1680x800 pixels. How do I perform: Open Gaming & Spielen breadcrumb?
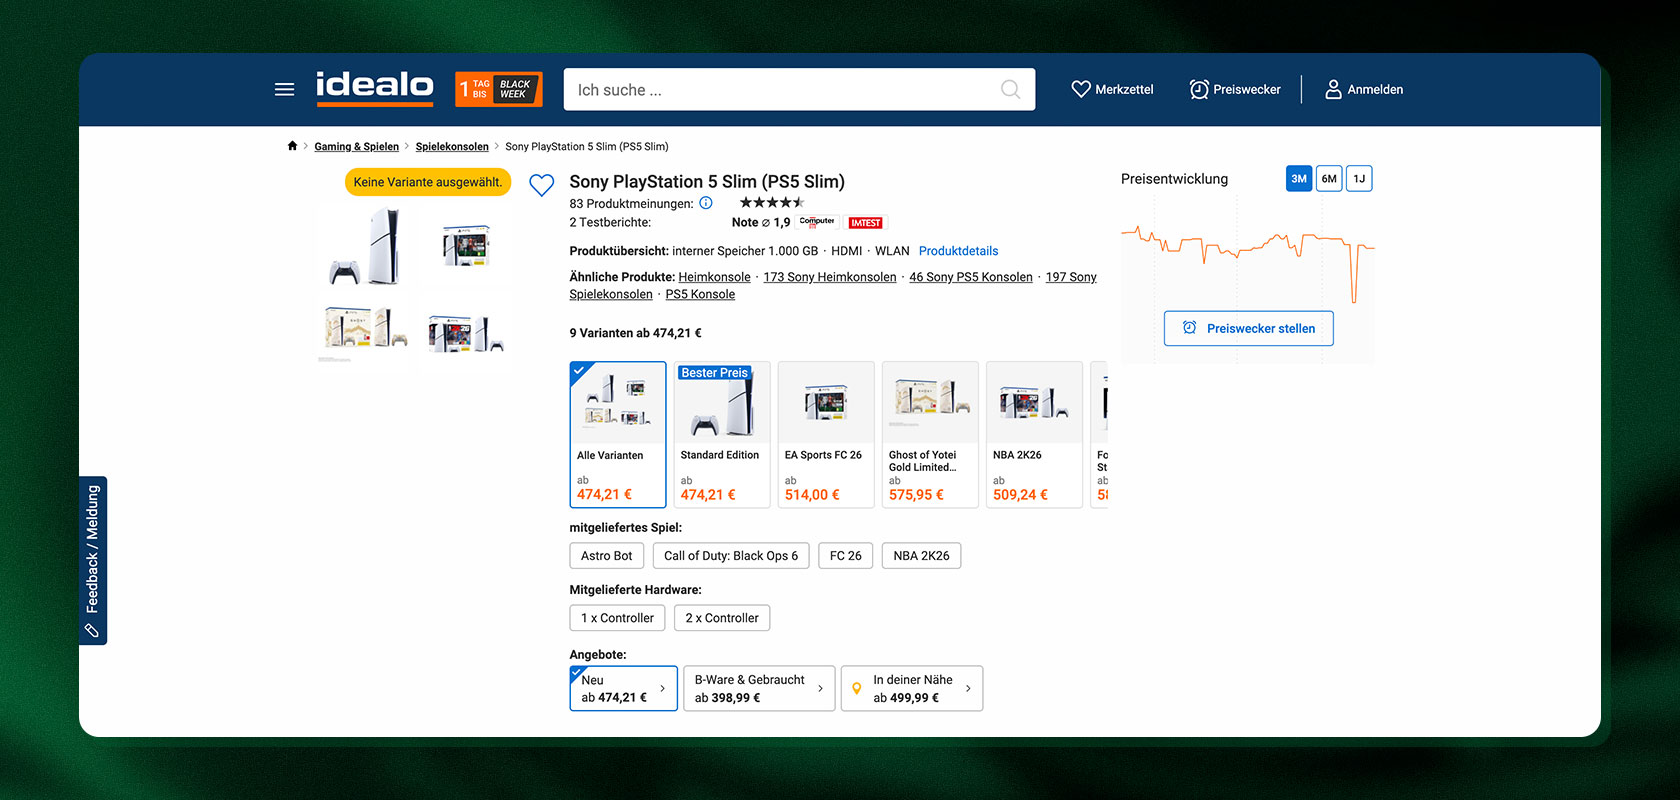tap(356, 146)
